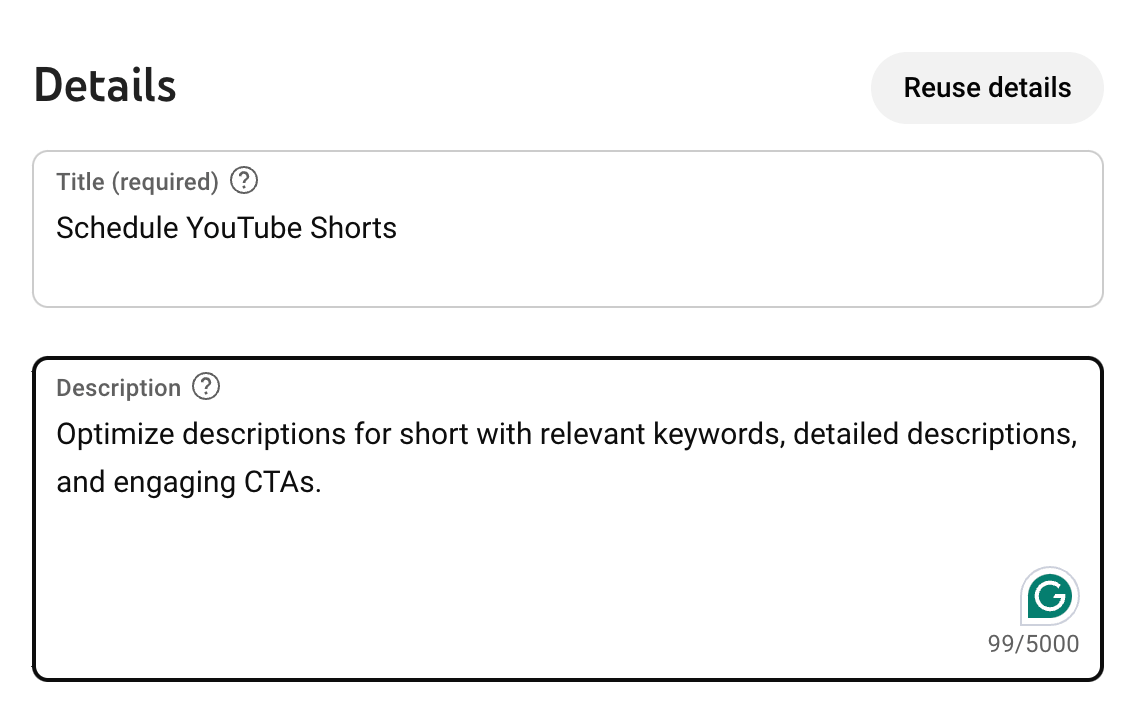Click the "Title (required)" label text

tap(137, 182)
